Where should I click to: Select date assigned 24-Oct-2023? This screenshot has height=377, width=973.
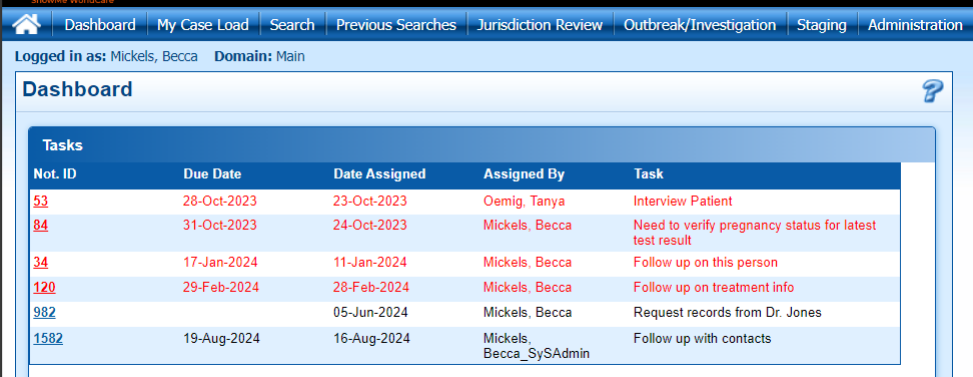coord(370,225)
